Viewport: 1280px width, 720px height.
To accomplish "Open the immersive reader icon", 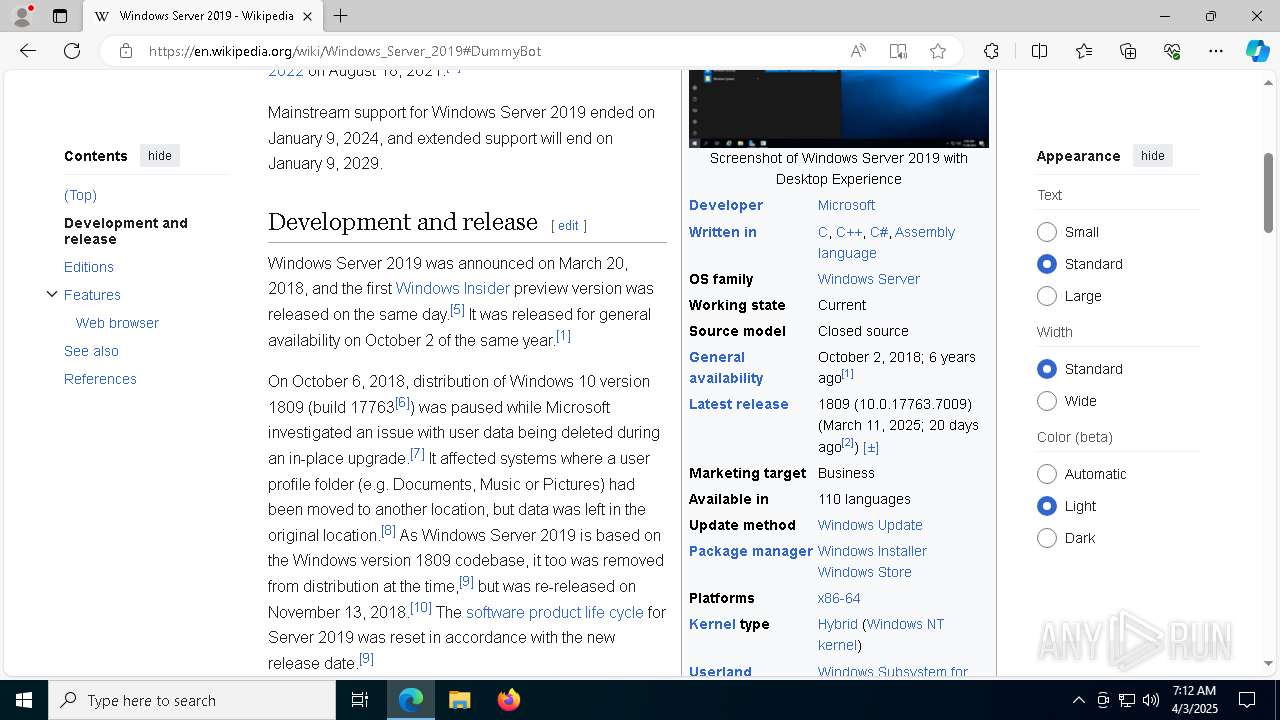I will click(x=898, y=51).
